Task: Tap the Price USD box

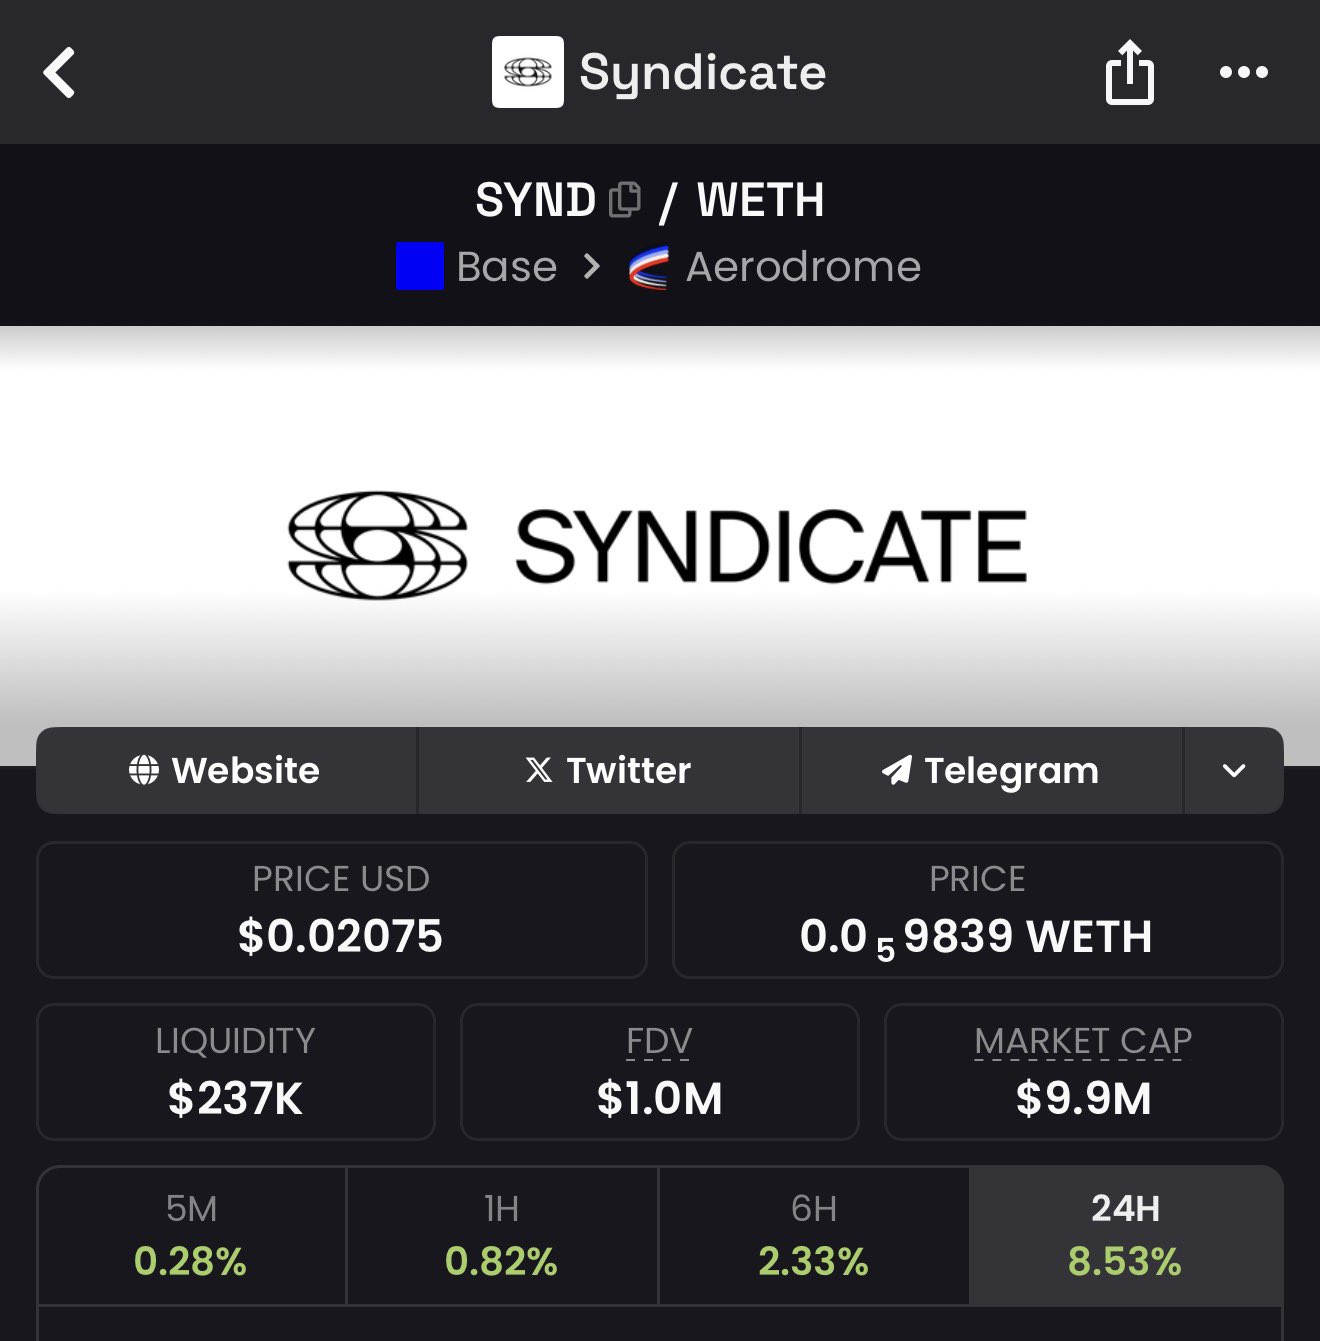Action: coord(341,910)
